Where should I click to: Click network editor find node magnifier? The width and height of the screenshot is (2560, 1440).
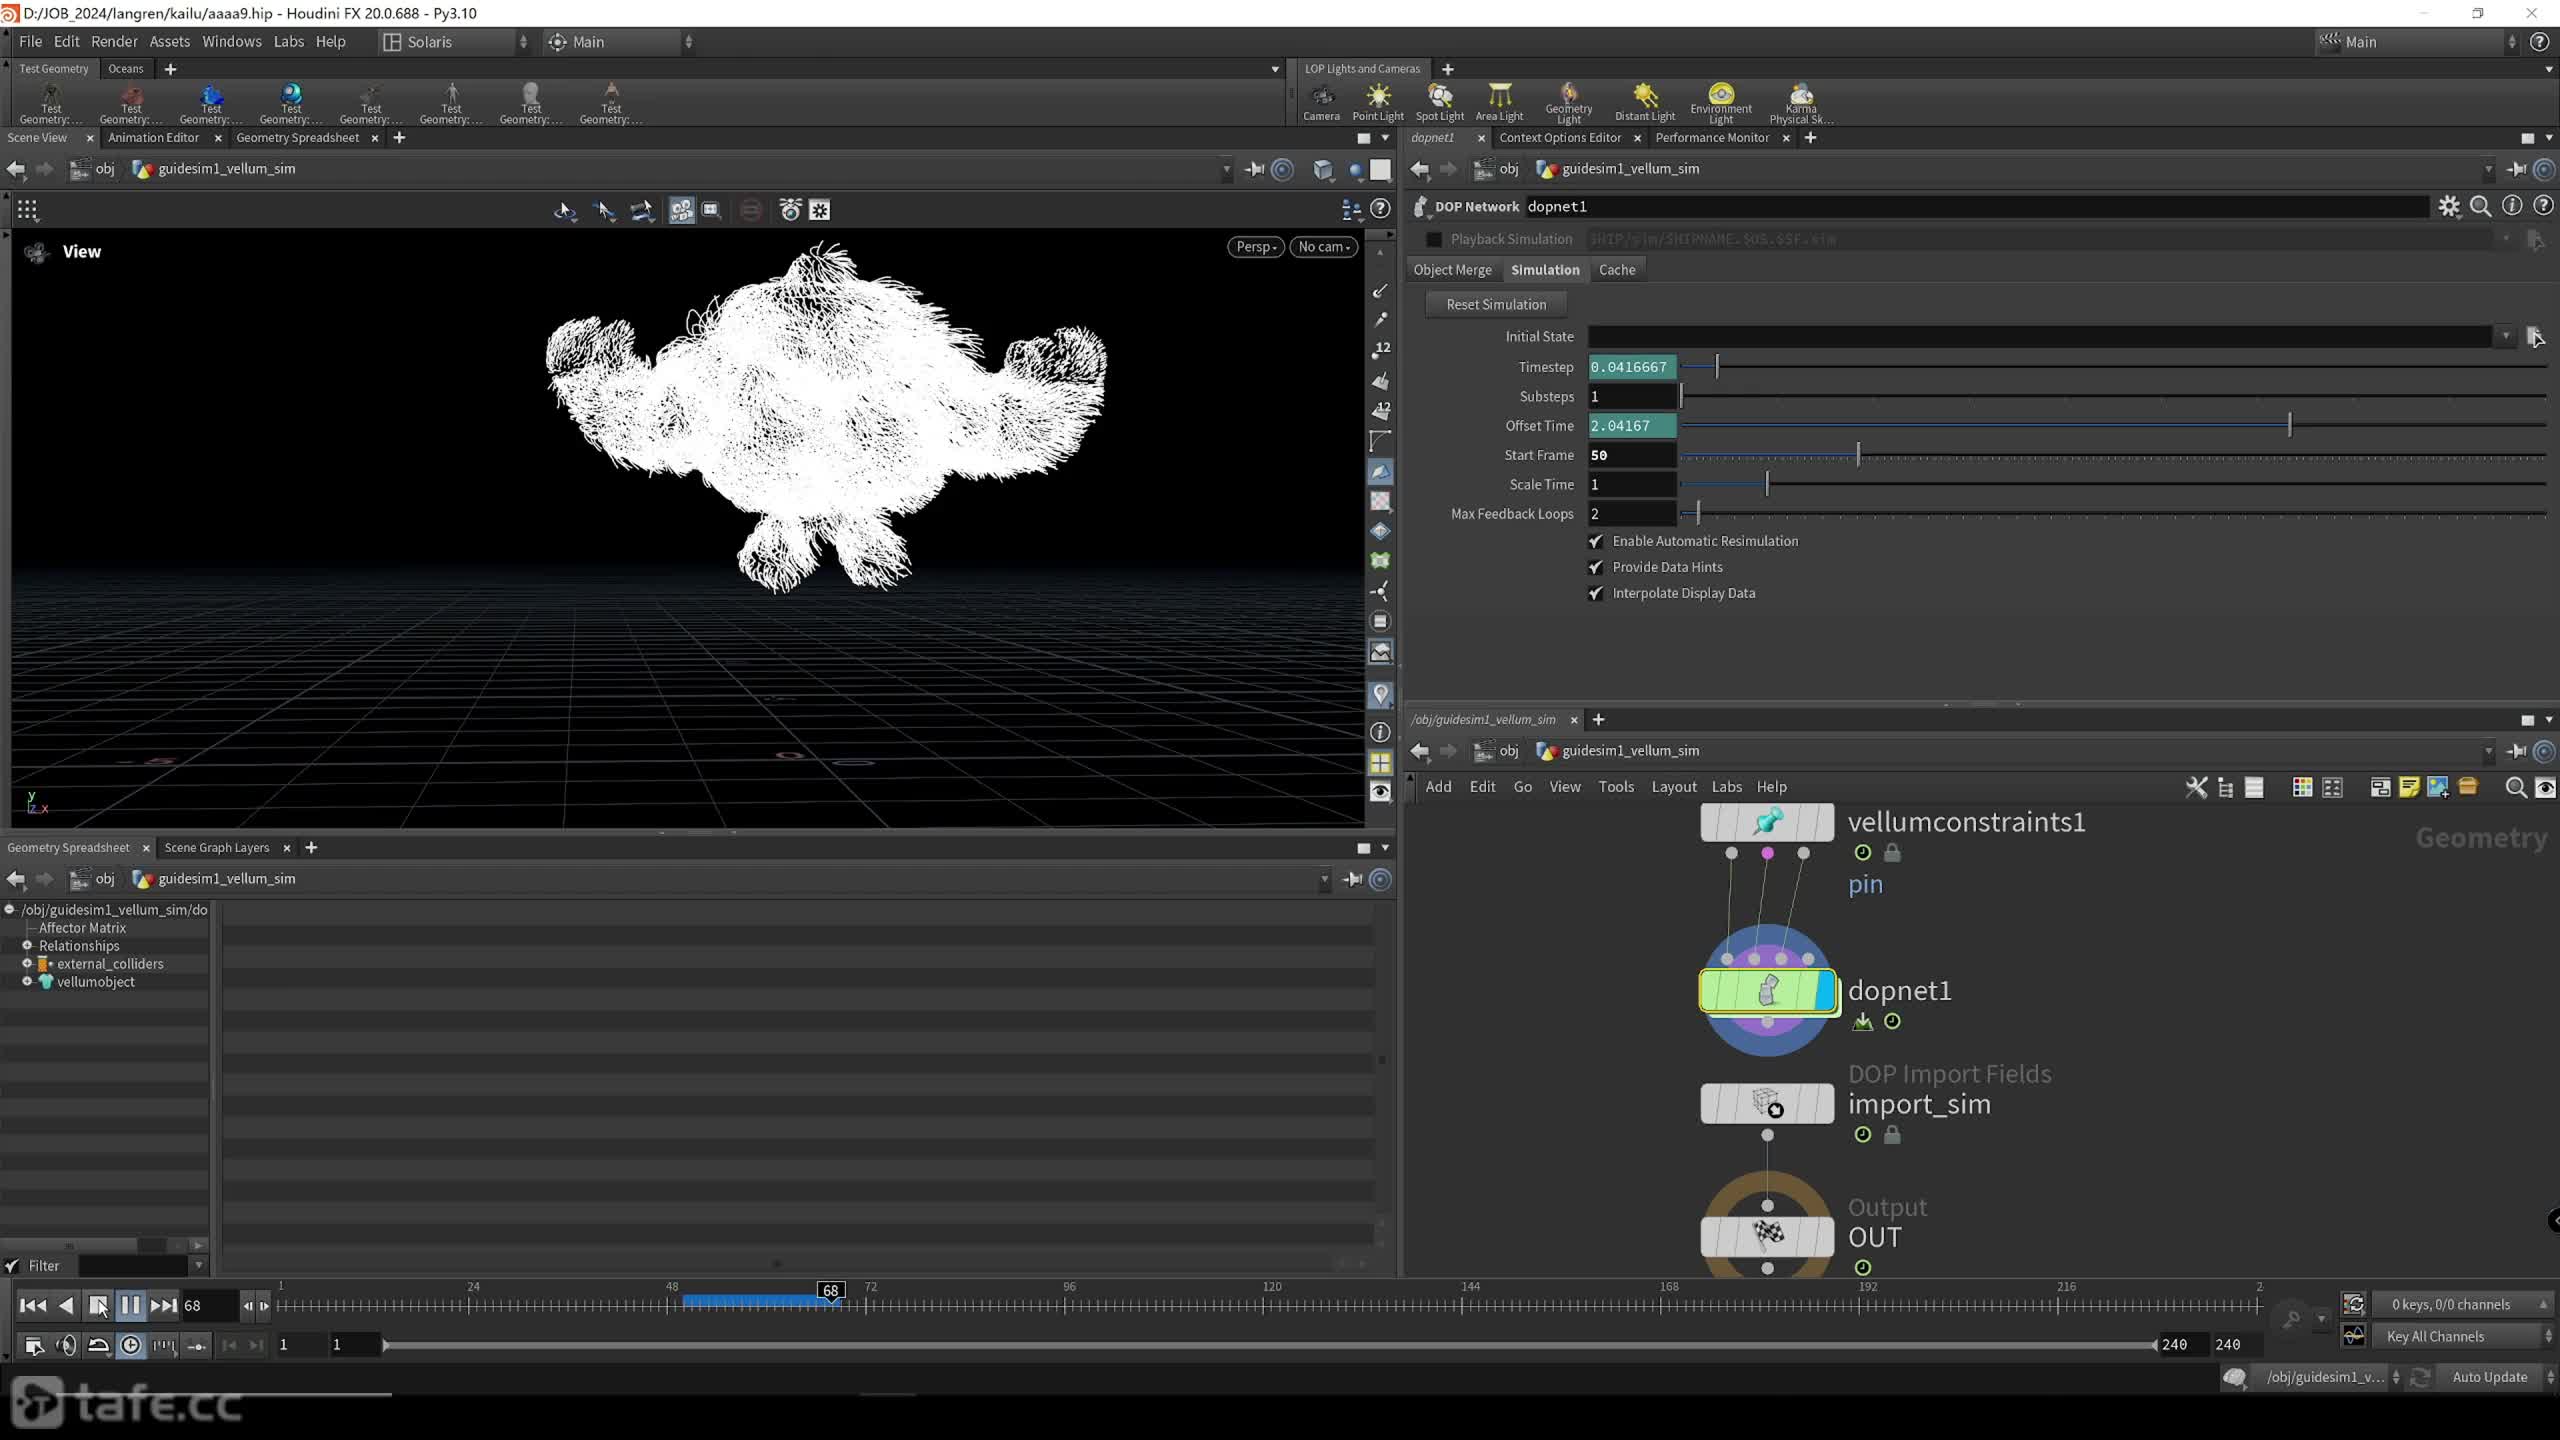pyautogui.click(x=2516, y=787)
